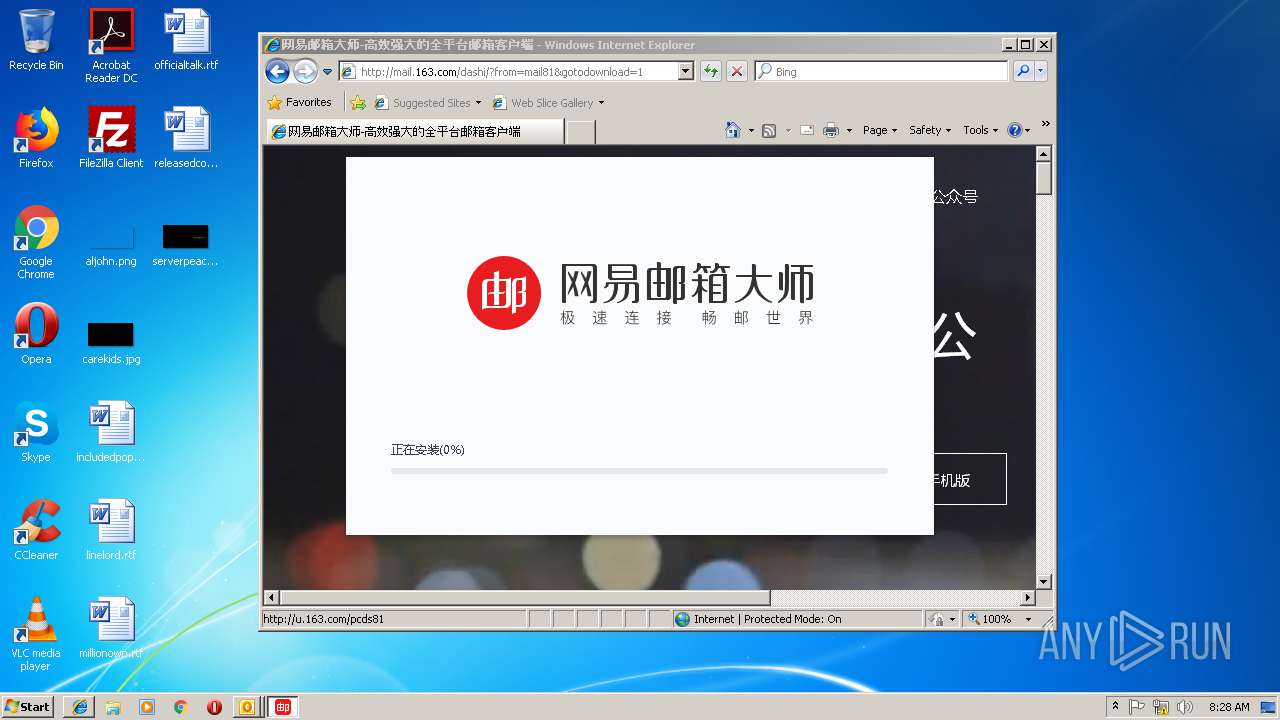Viewport: 1280px width, 720px height.
Task: Open the Tools menu
Action: click(x=980, y=130)
